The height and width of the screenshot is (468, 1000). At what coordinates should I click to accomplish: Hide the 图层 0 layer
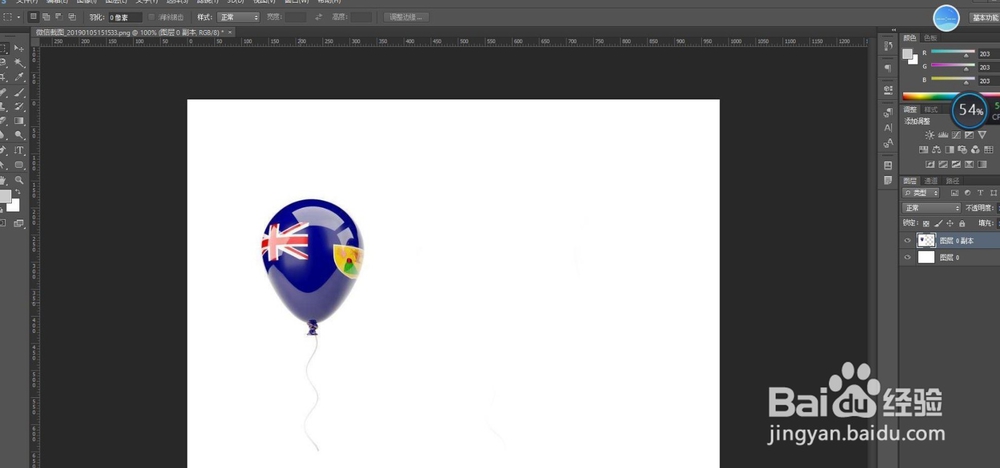coord(908,258)
